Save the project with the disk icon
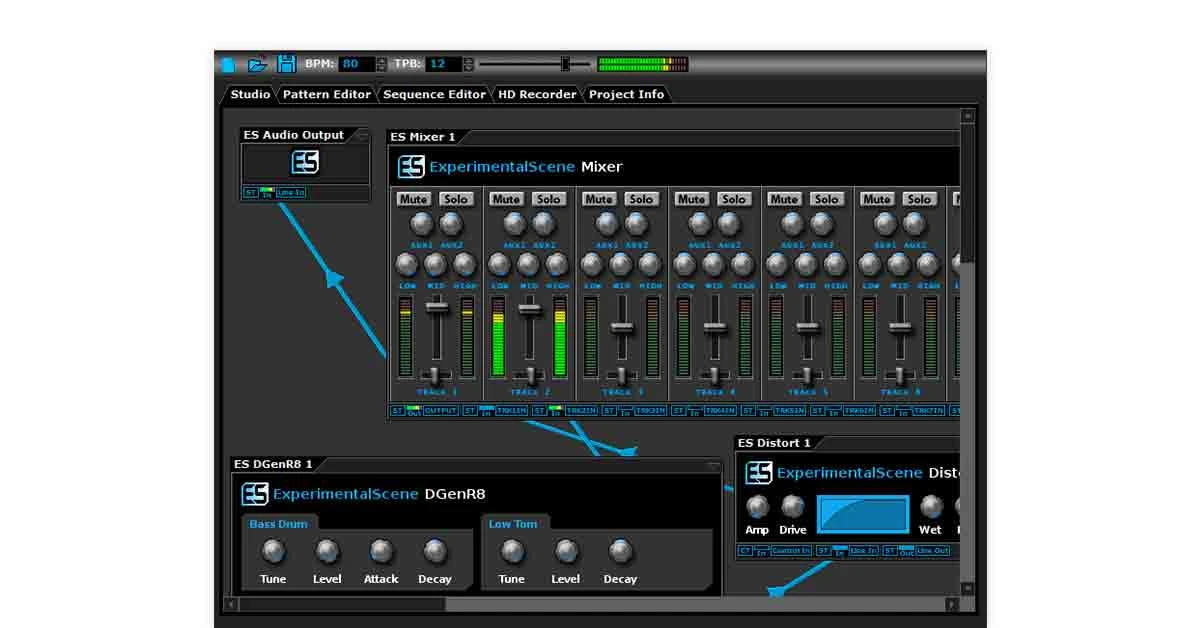Viewport: 1200px width, 628px height. (287, 62)
